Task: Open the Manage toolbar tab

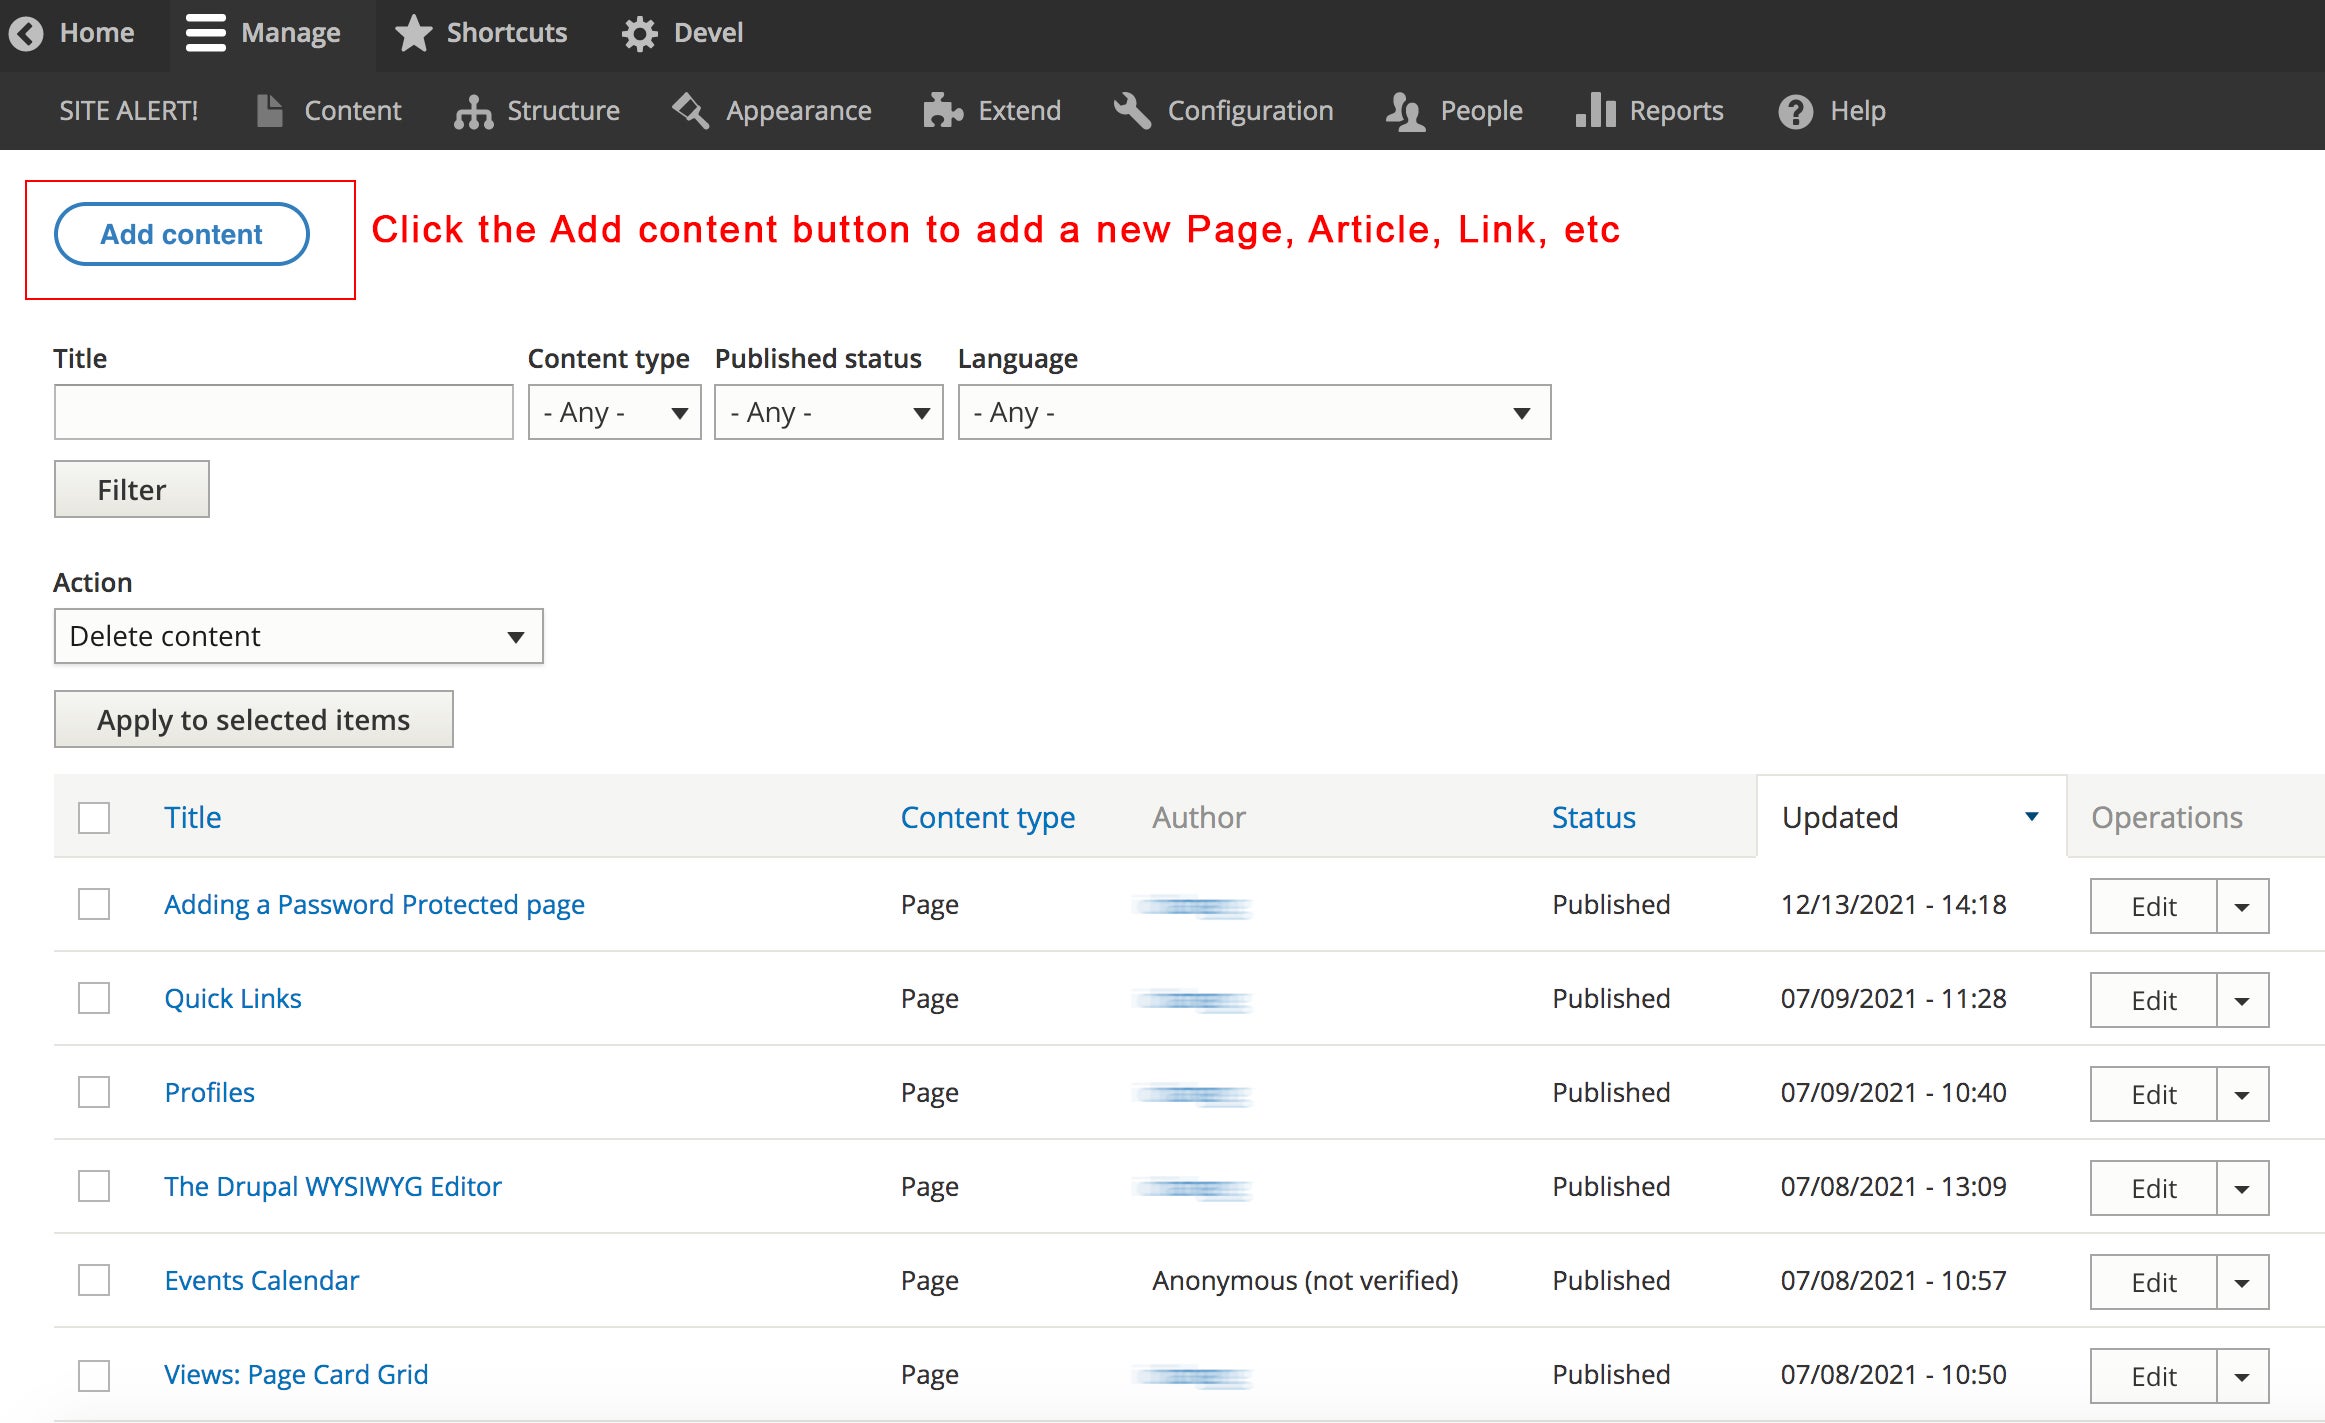Action: [x=272, y=35]
